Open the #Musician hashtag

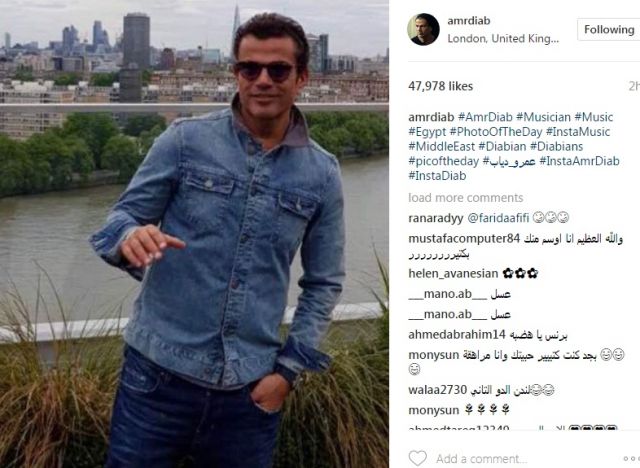543,117
